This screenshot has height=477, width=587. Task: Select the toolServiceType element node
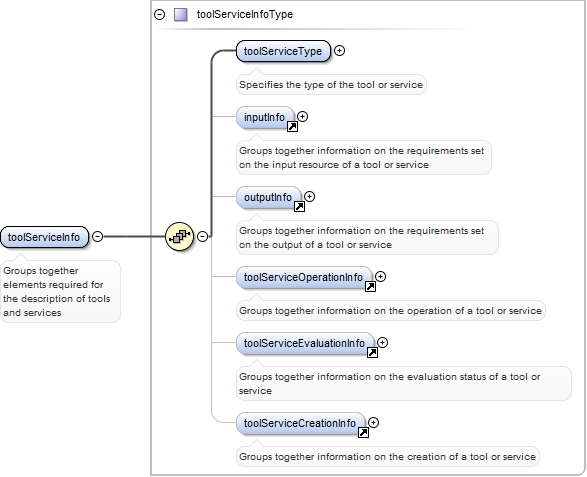coord(283,51)
